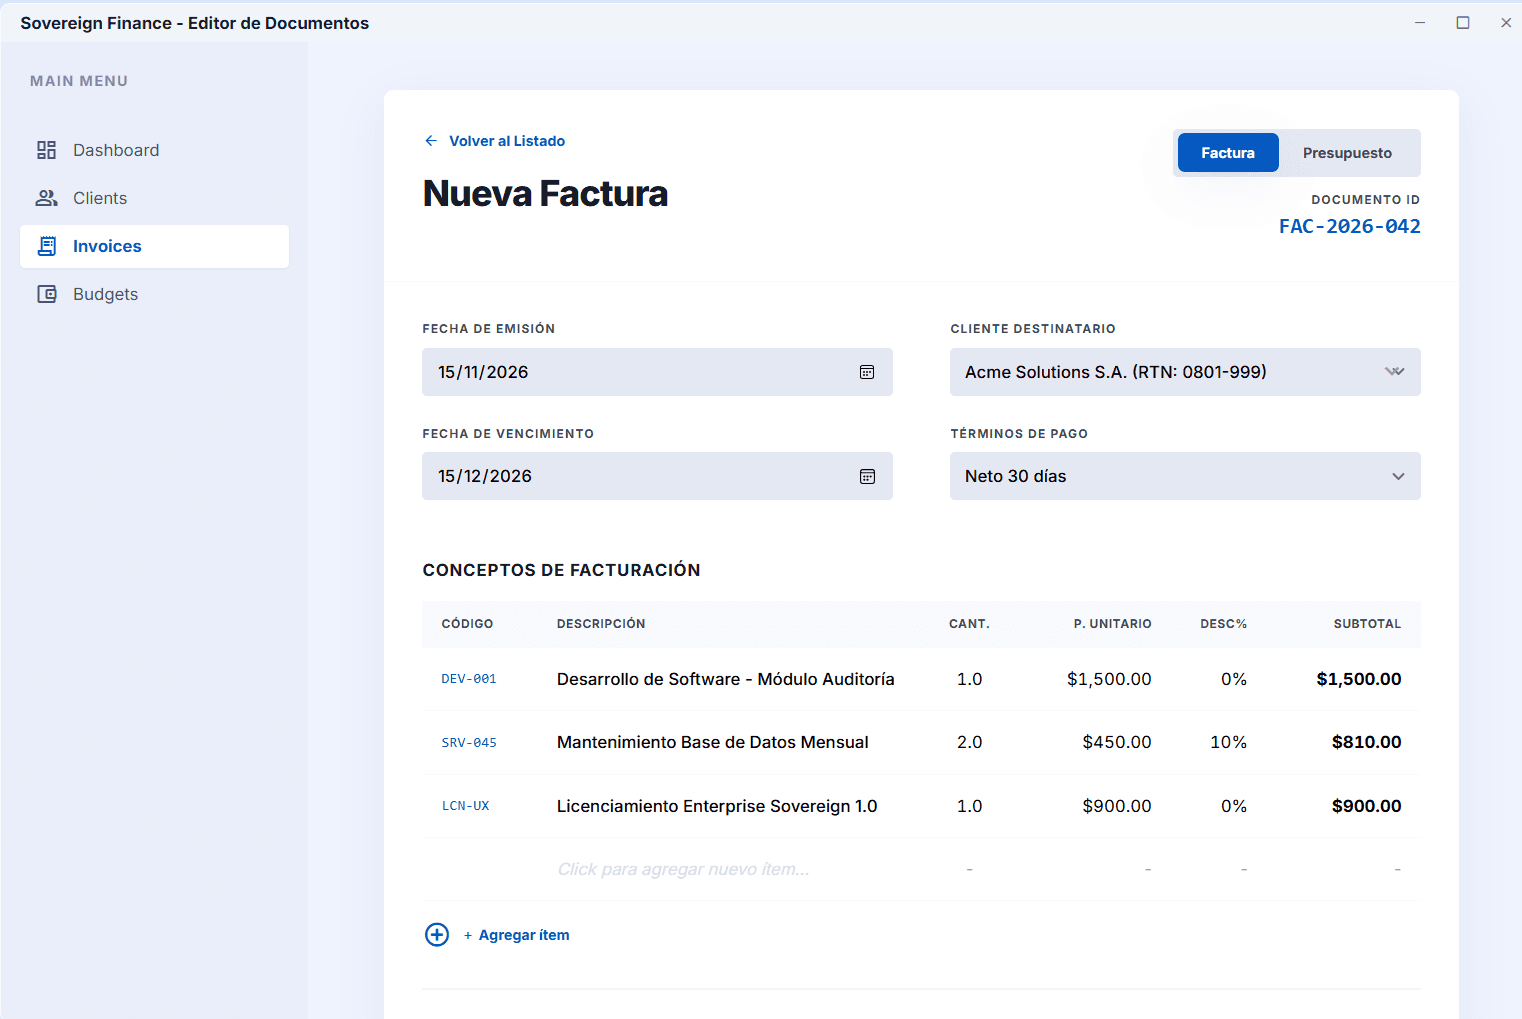
Task: Click description Desarrollo de Software - Módulo Auditoría
Action: tap(725, 679)
